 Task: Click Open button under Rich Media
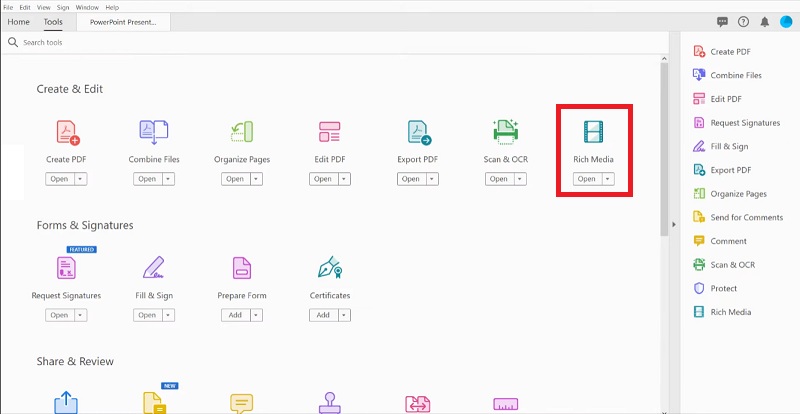pyautogui.click(x=587, y=179)
